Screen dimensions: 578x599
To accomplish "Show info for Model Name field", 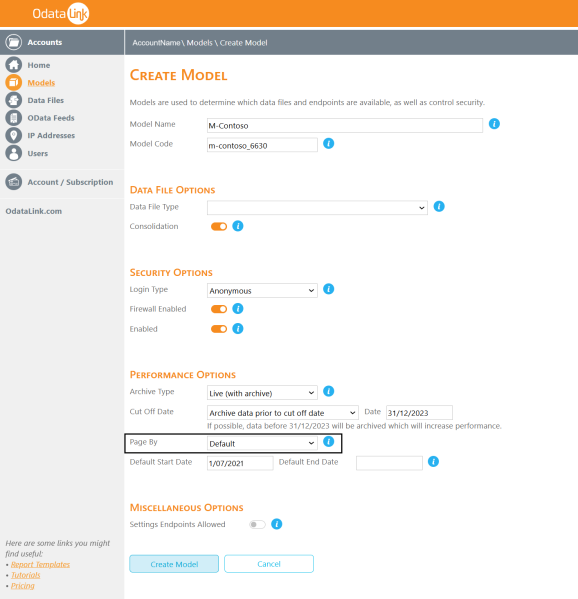I will [x=494, y=124].
